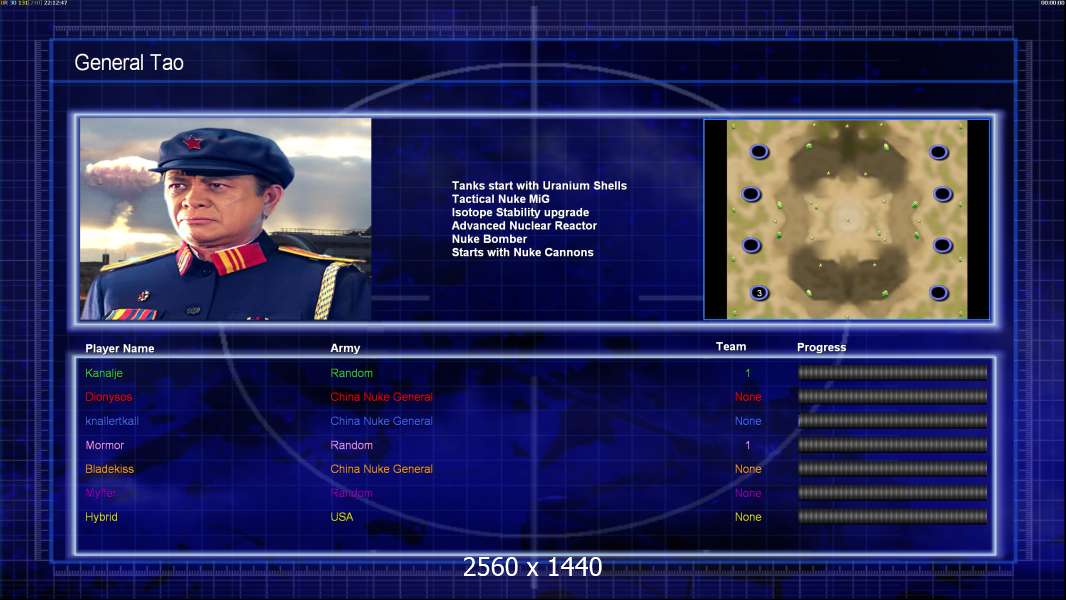1066x600 pixels.
Task: Click the General Tao portrait image
Action: tap(226, 219)
